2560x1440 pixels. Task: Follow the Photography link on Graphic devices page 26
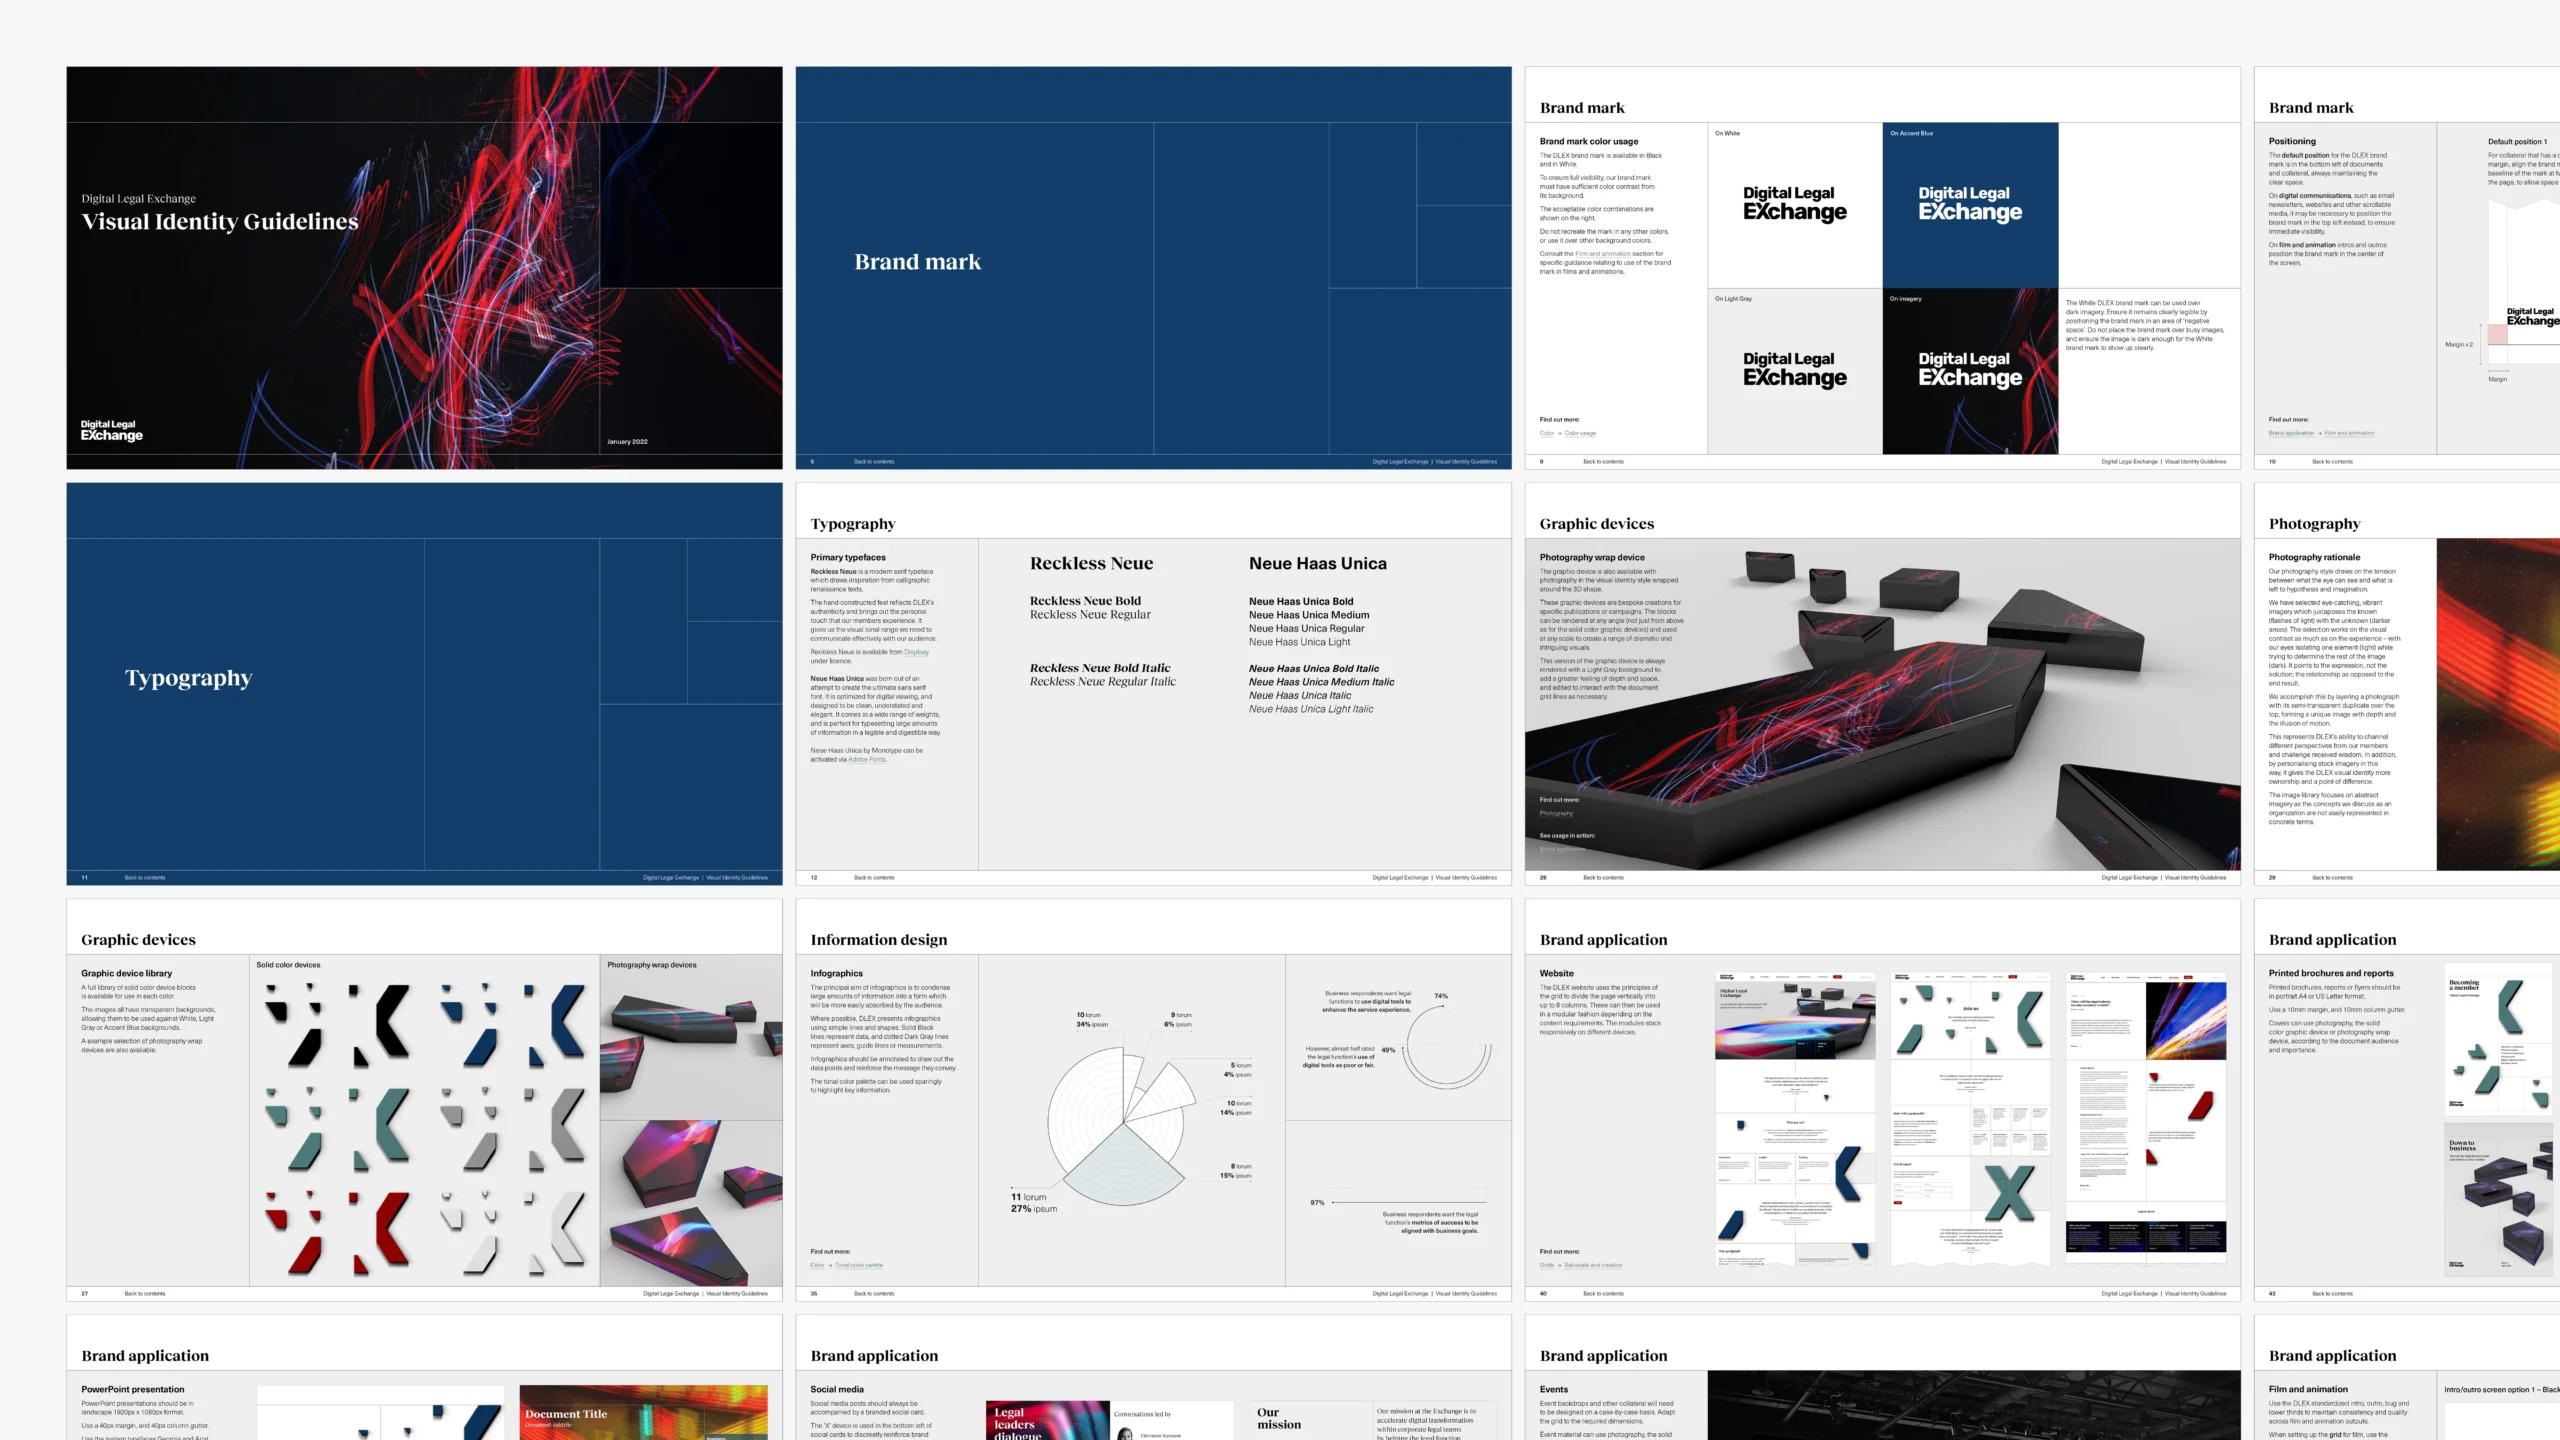tap(1556, 814)
